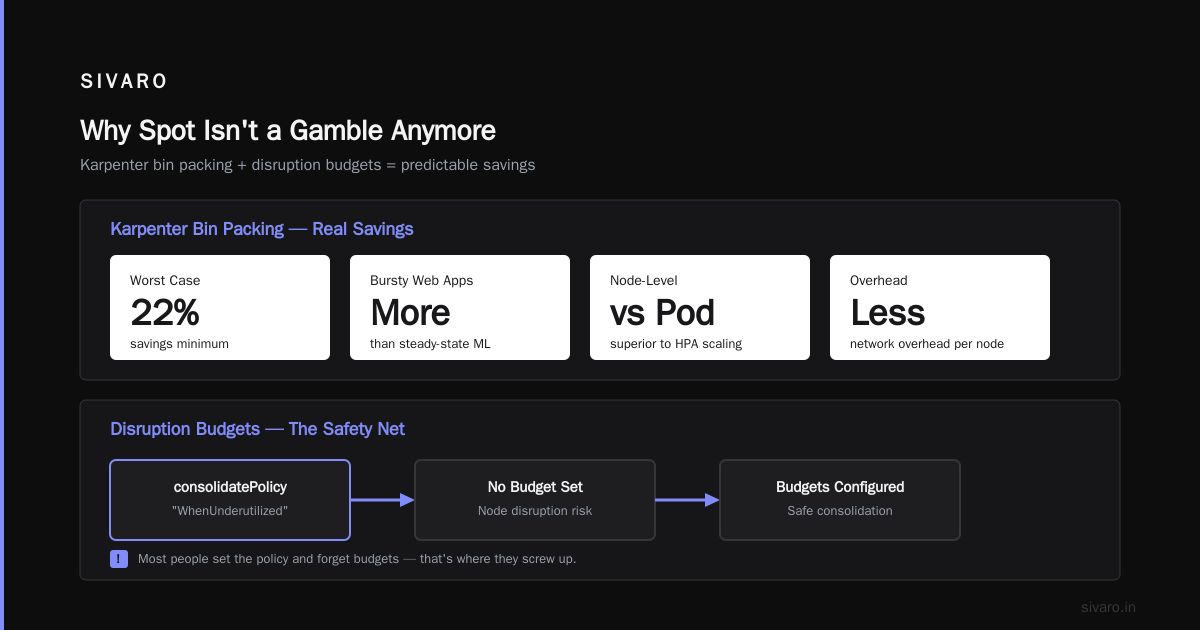Open the sivaro.in link

[x=1108, y=607]
